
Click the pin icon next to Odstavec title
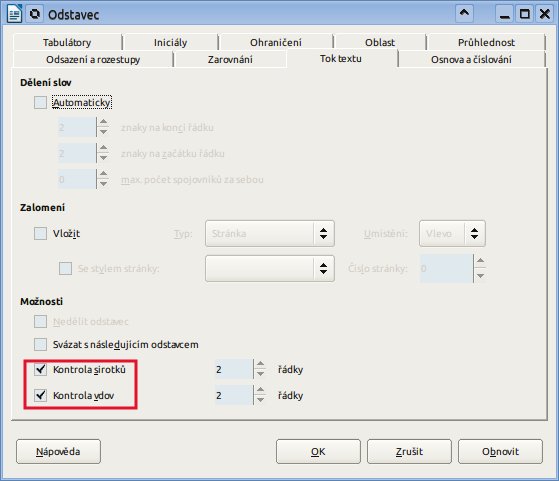[x=35, y=14]
